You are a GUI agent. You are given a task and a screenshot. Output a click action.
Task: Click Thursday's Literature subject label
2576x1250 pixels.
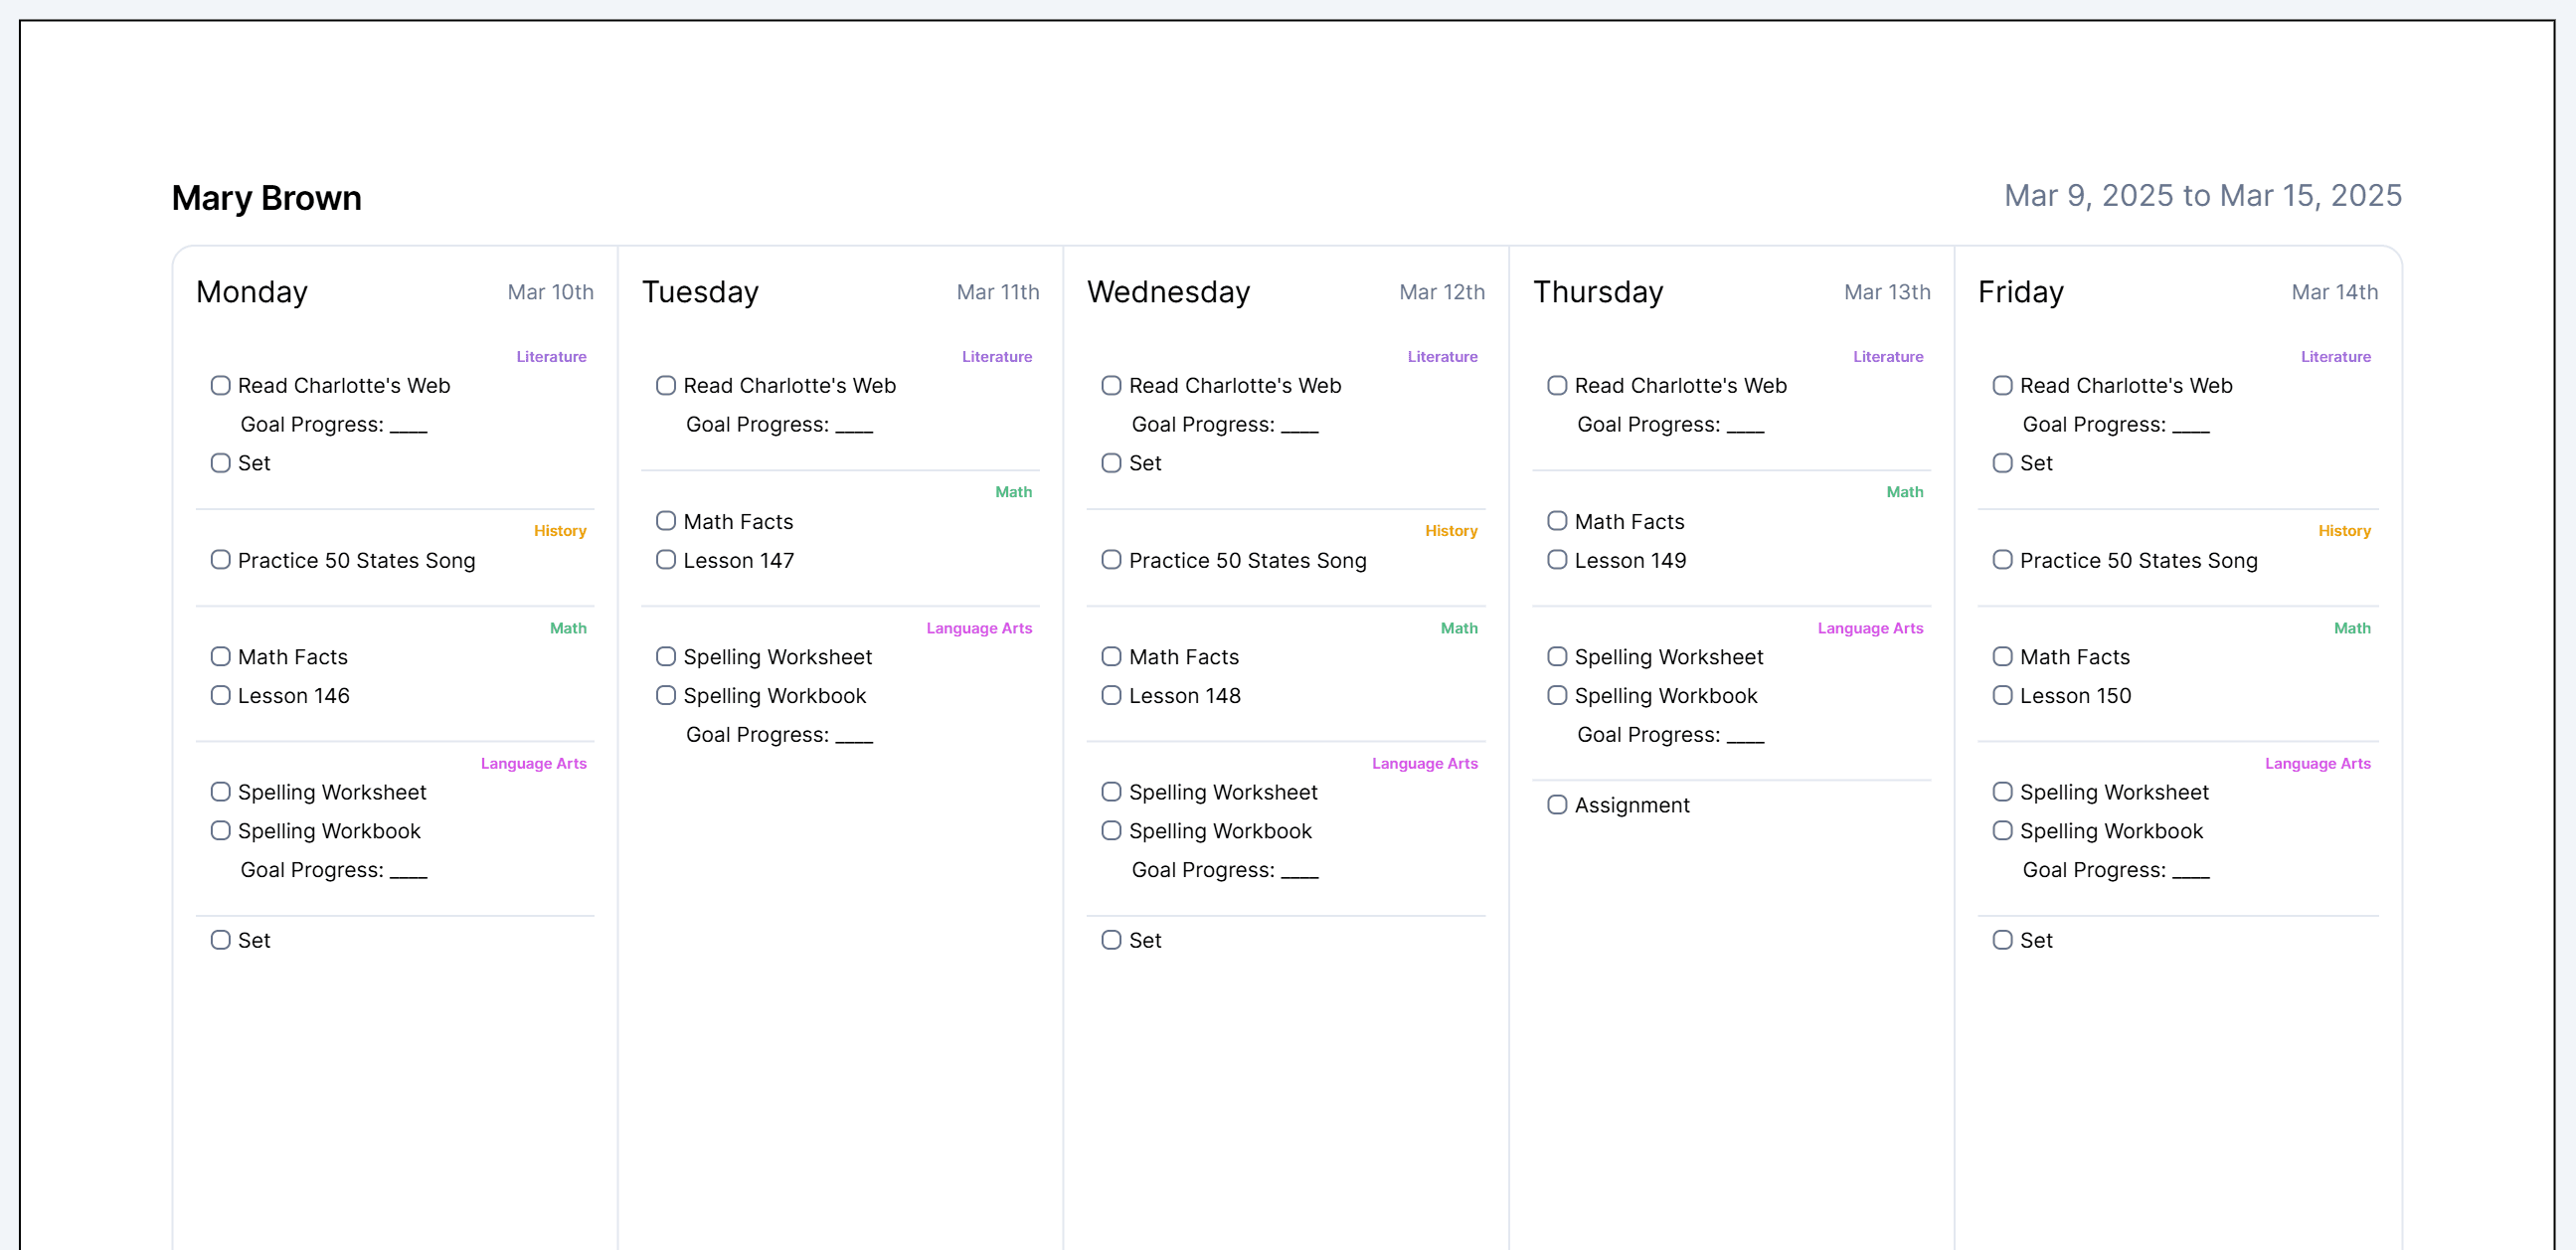(1887, 357)
